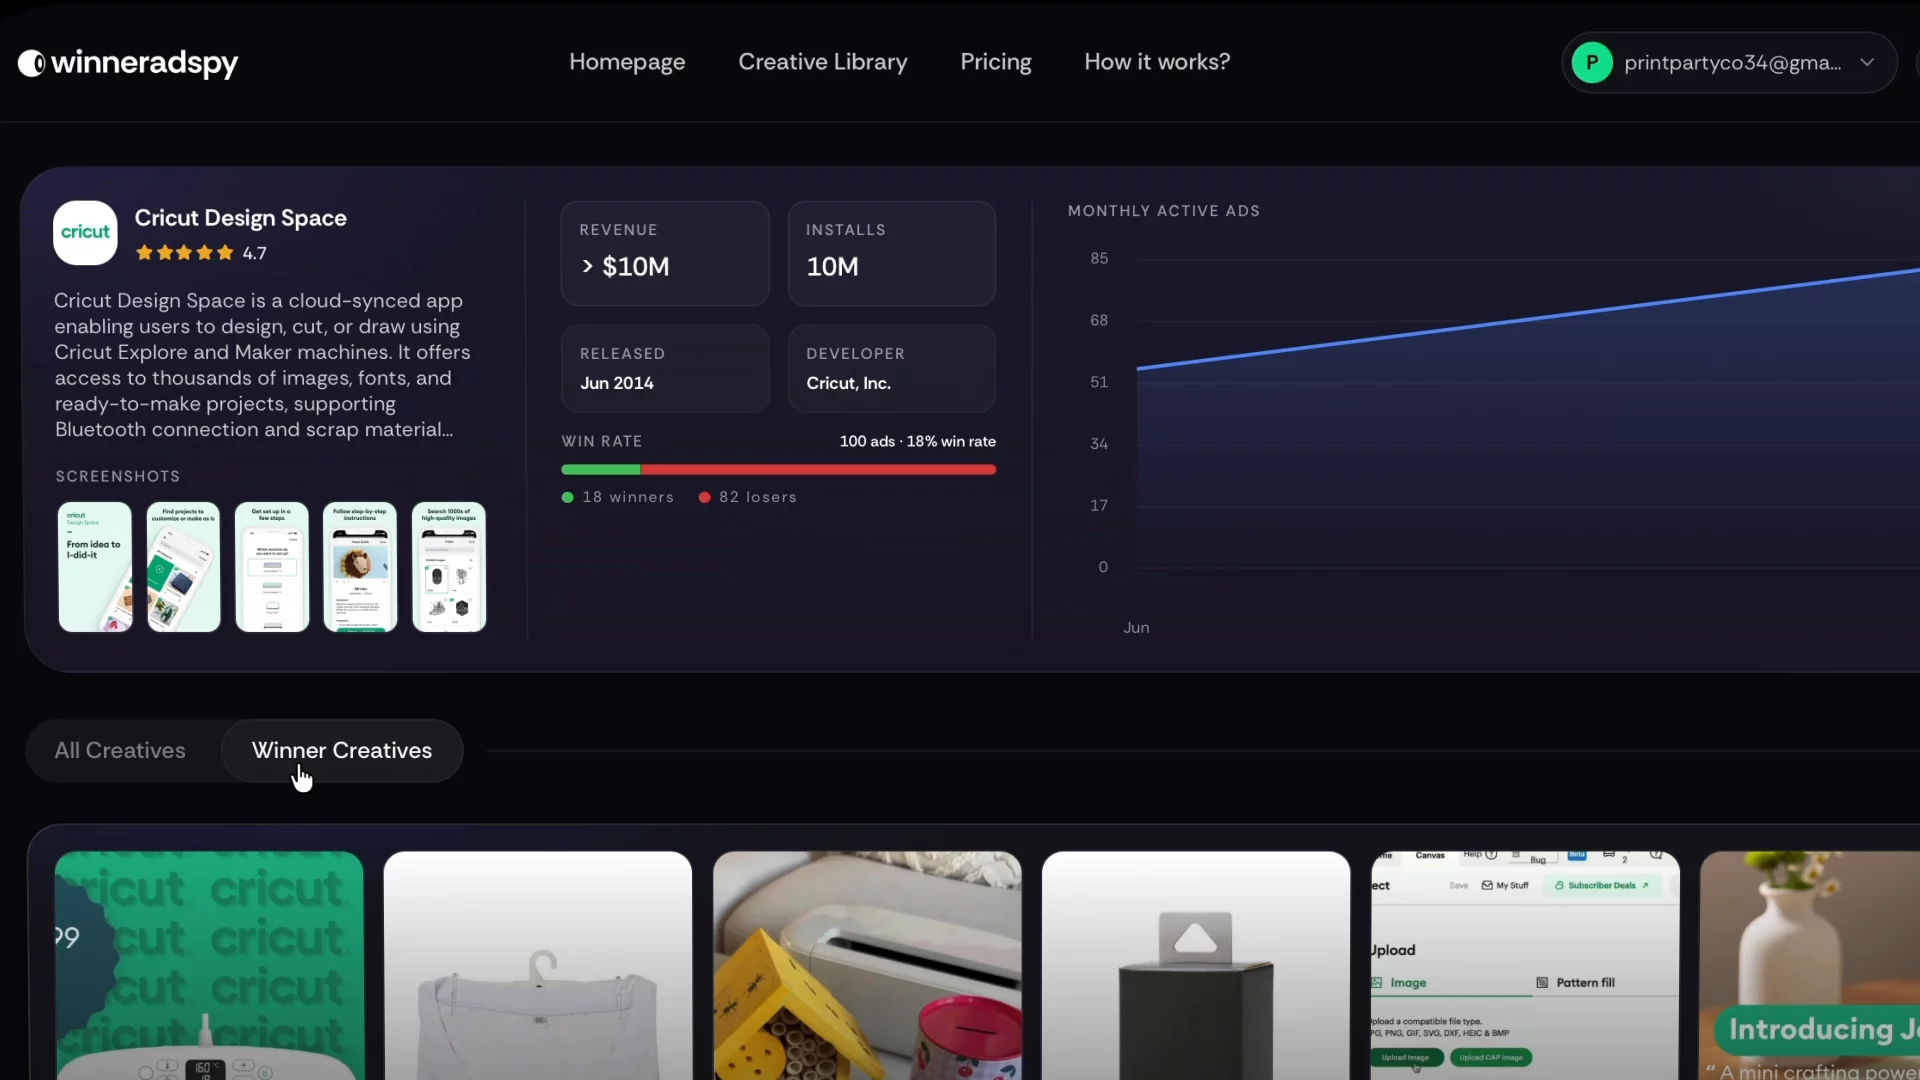Go to Homepage
Viewport: 1920px width, 1080px height.
[627, 62]
